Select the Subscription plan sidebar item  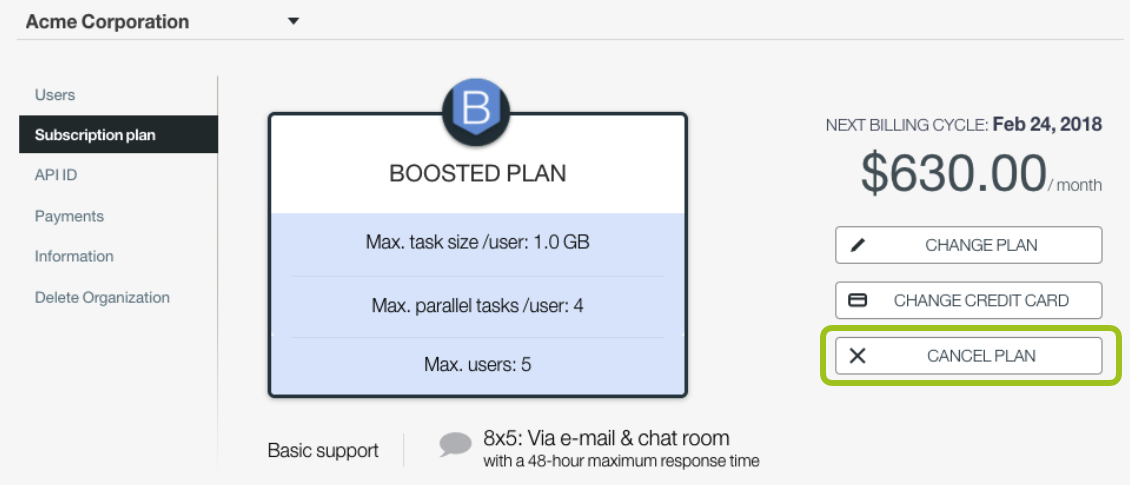point(118,135)
